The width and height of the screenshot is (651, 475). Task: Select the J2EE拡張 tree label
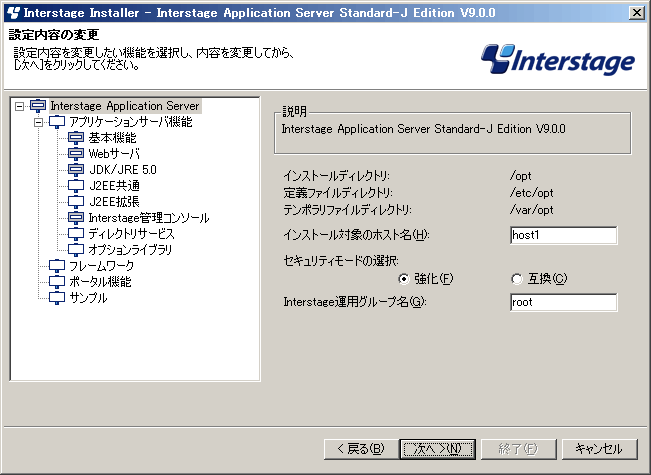click(114, 202)
